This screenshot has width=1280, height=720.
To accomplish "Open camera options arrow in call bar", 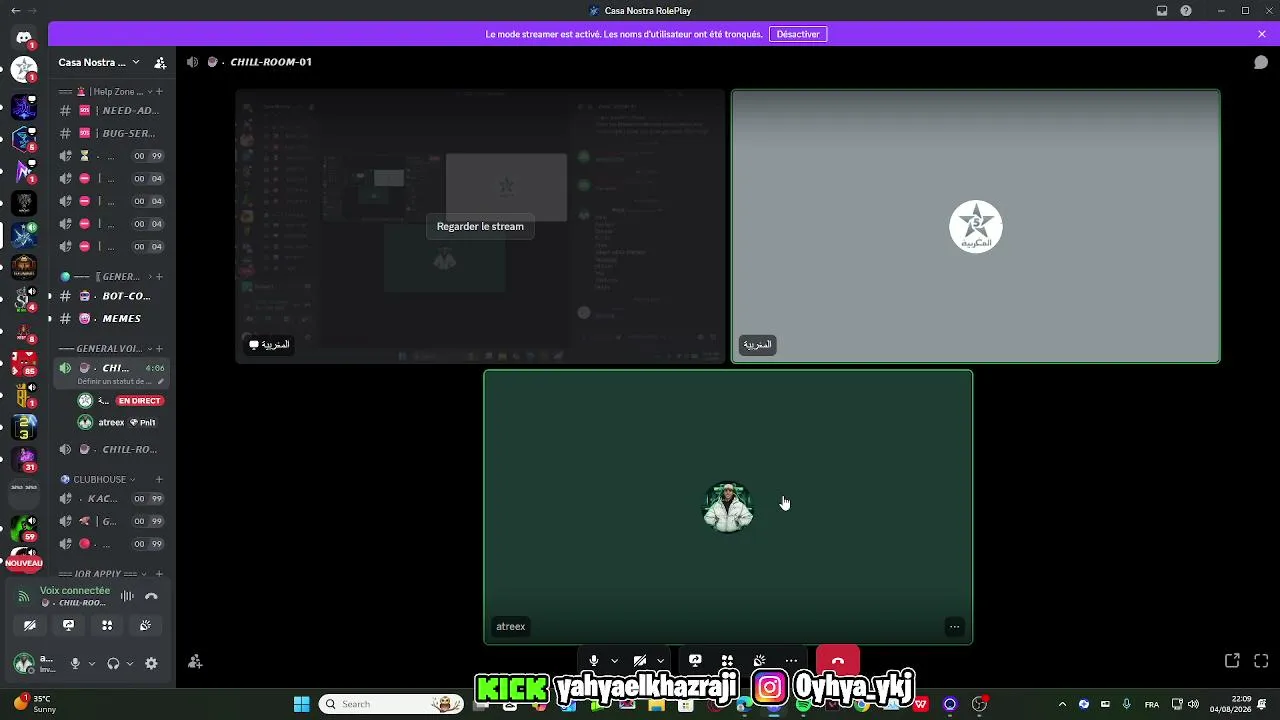I will pyautogui.click(x=660, y=661).
